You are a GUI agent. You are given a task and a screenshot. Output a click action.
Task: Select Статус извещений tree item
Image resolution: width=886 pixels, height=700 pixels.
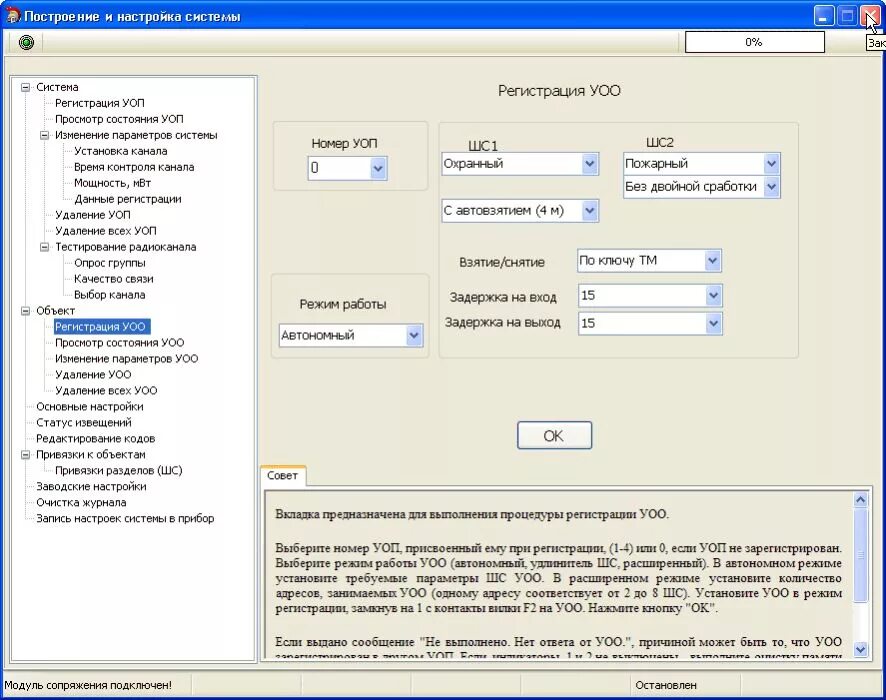pyautogui.click(x=84, y=423)
